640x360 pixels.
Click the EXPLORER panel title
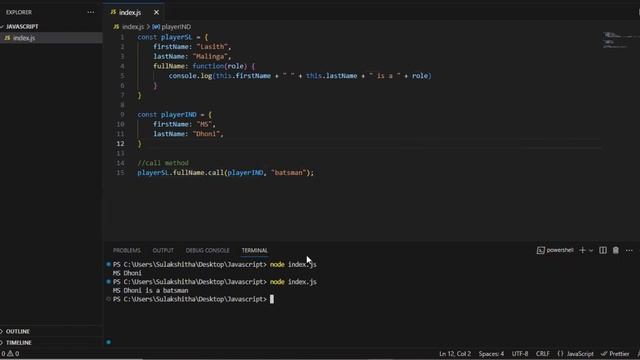point(19,12)
